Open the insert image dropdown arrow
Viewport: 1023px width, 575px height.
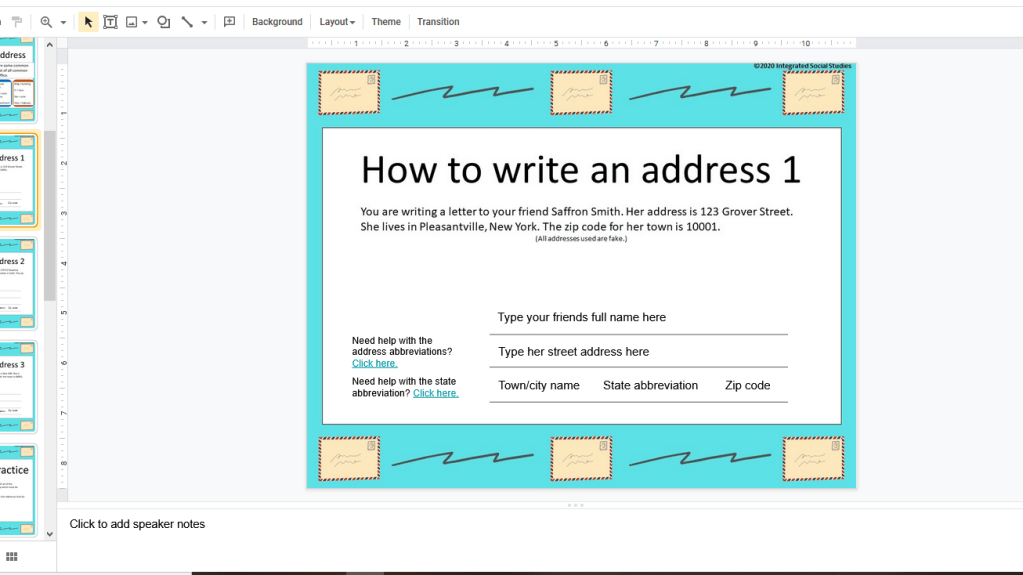145,22
